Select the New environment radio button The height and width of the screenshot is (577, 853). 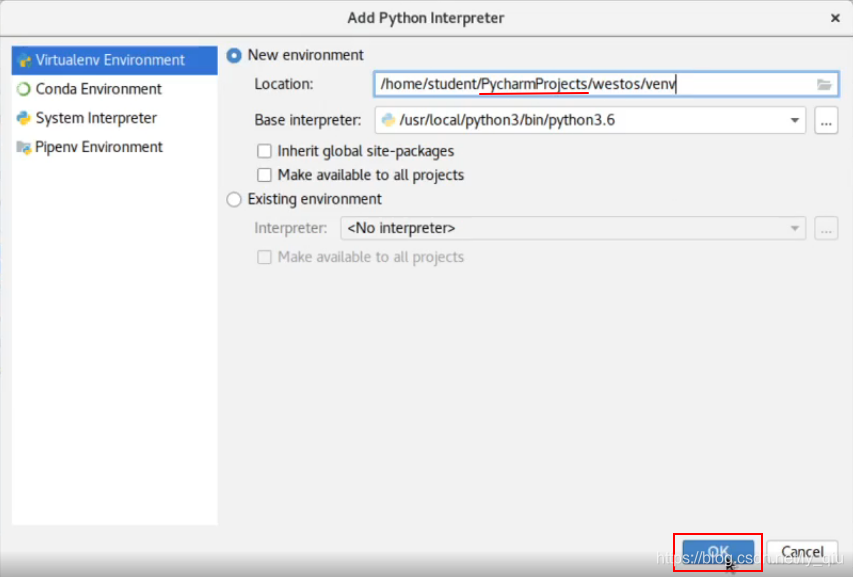(234, 55)
